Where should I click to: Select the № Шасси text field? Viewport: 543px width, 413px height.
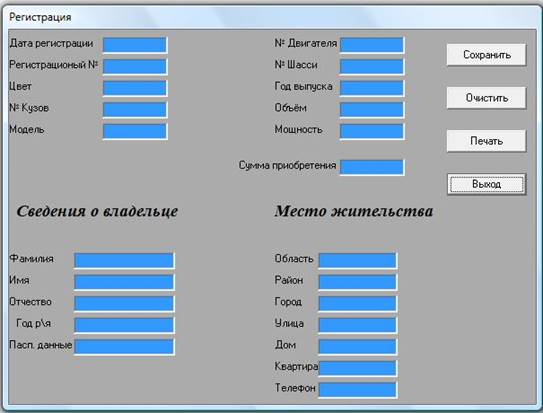pyautogui.click(x=372, y=66)
